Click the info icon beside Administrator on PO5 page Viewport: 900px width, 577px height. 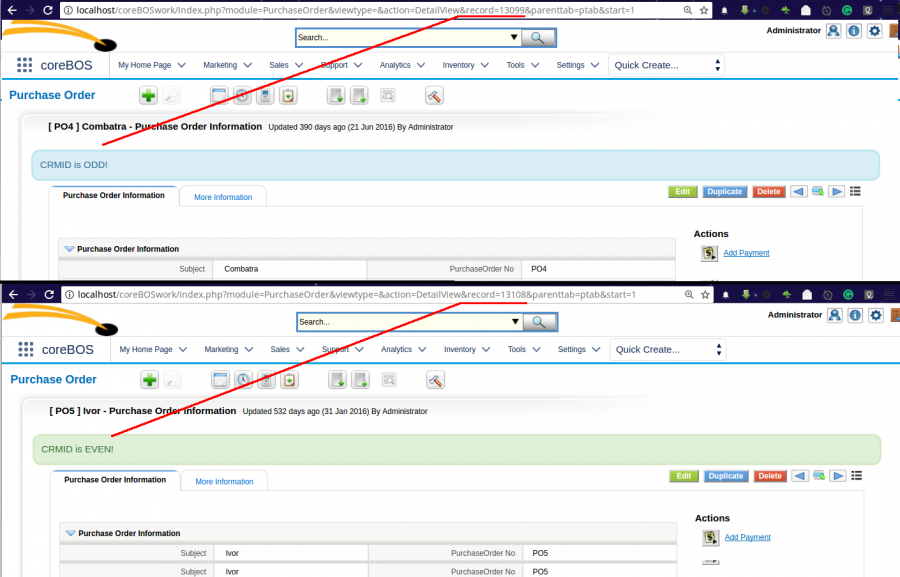pyautogui.click(x=855, y=315)
